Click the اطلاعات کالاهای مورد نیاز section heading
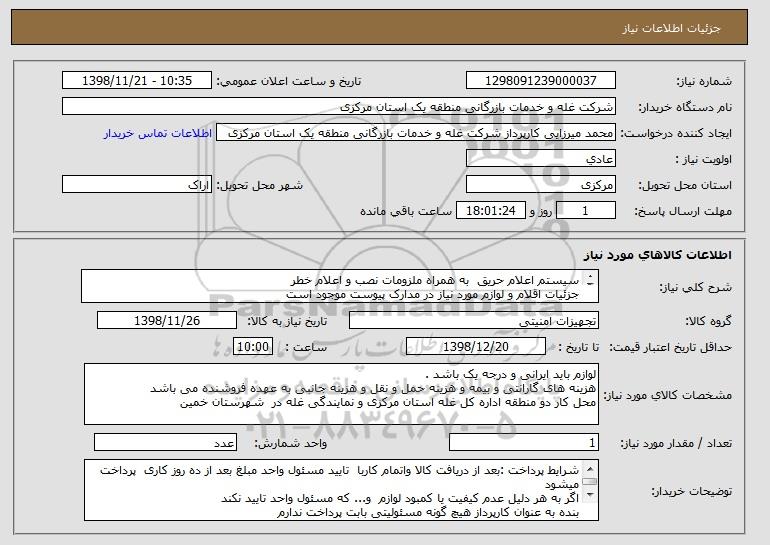 tap(658, 255)
